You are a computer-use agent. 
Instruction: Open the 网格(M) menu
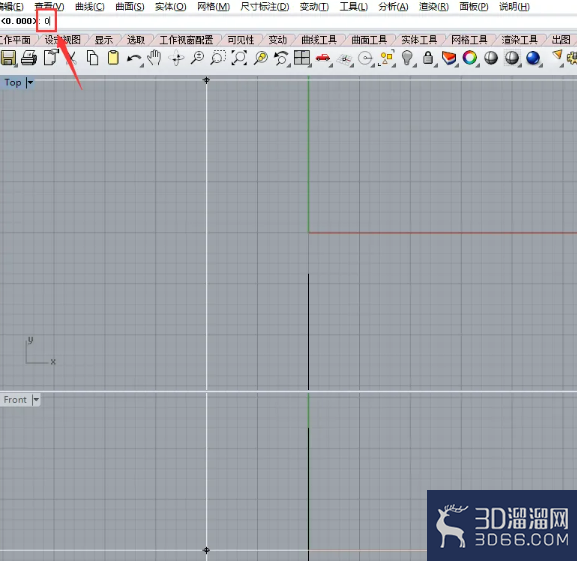tap(213, 7)
